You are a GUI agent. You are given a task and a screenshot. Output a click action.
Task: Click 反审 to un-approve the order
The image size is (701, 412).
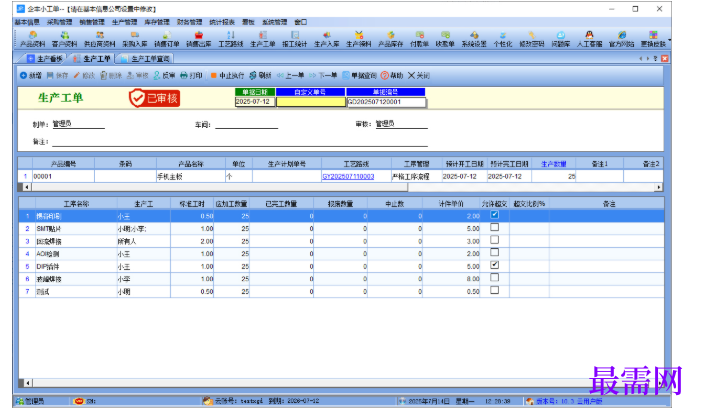[164, 76]
